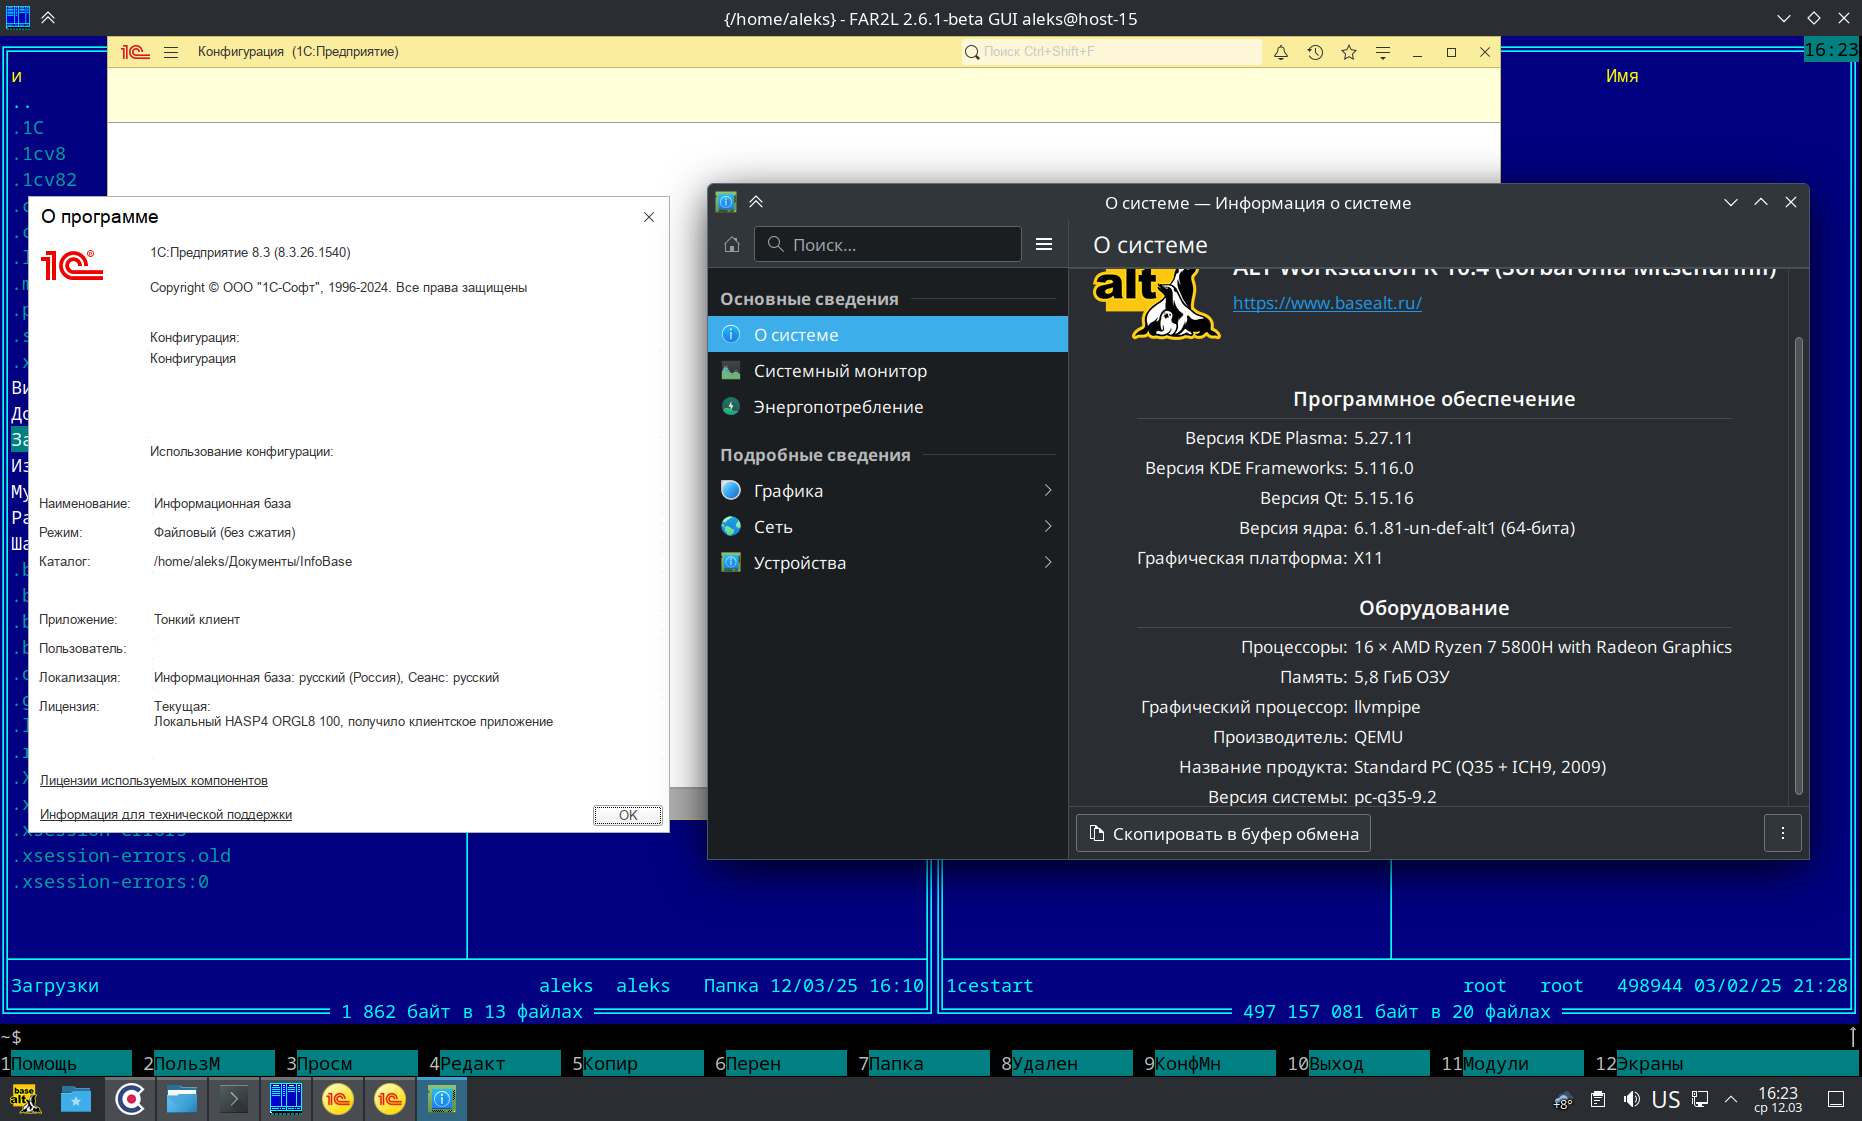This screenshot has height=1121, width=1862.
Task: Open the ALT application launcher in taskbar
Action: (25, 1100)
